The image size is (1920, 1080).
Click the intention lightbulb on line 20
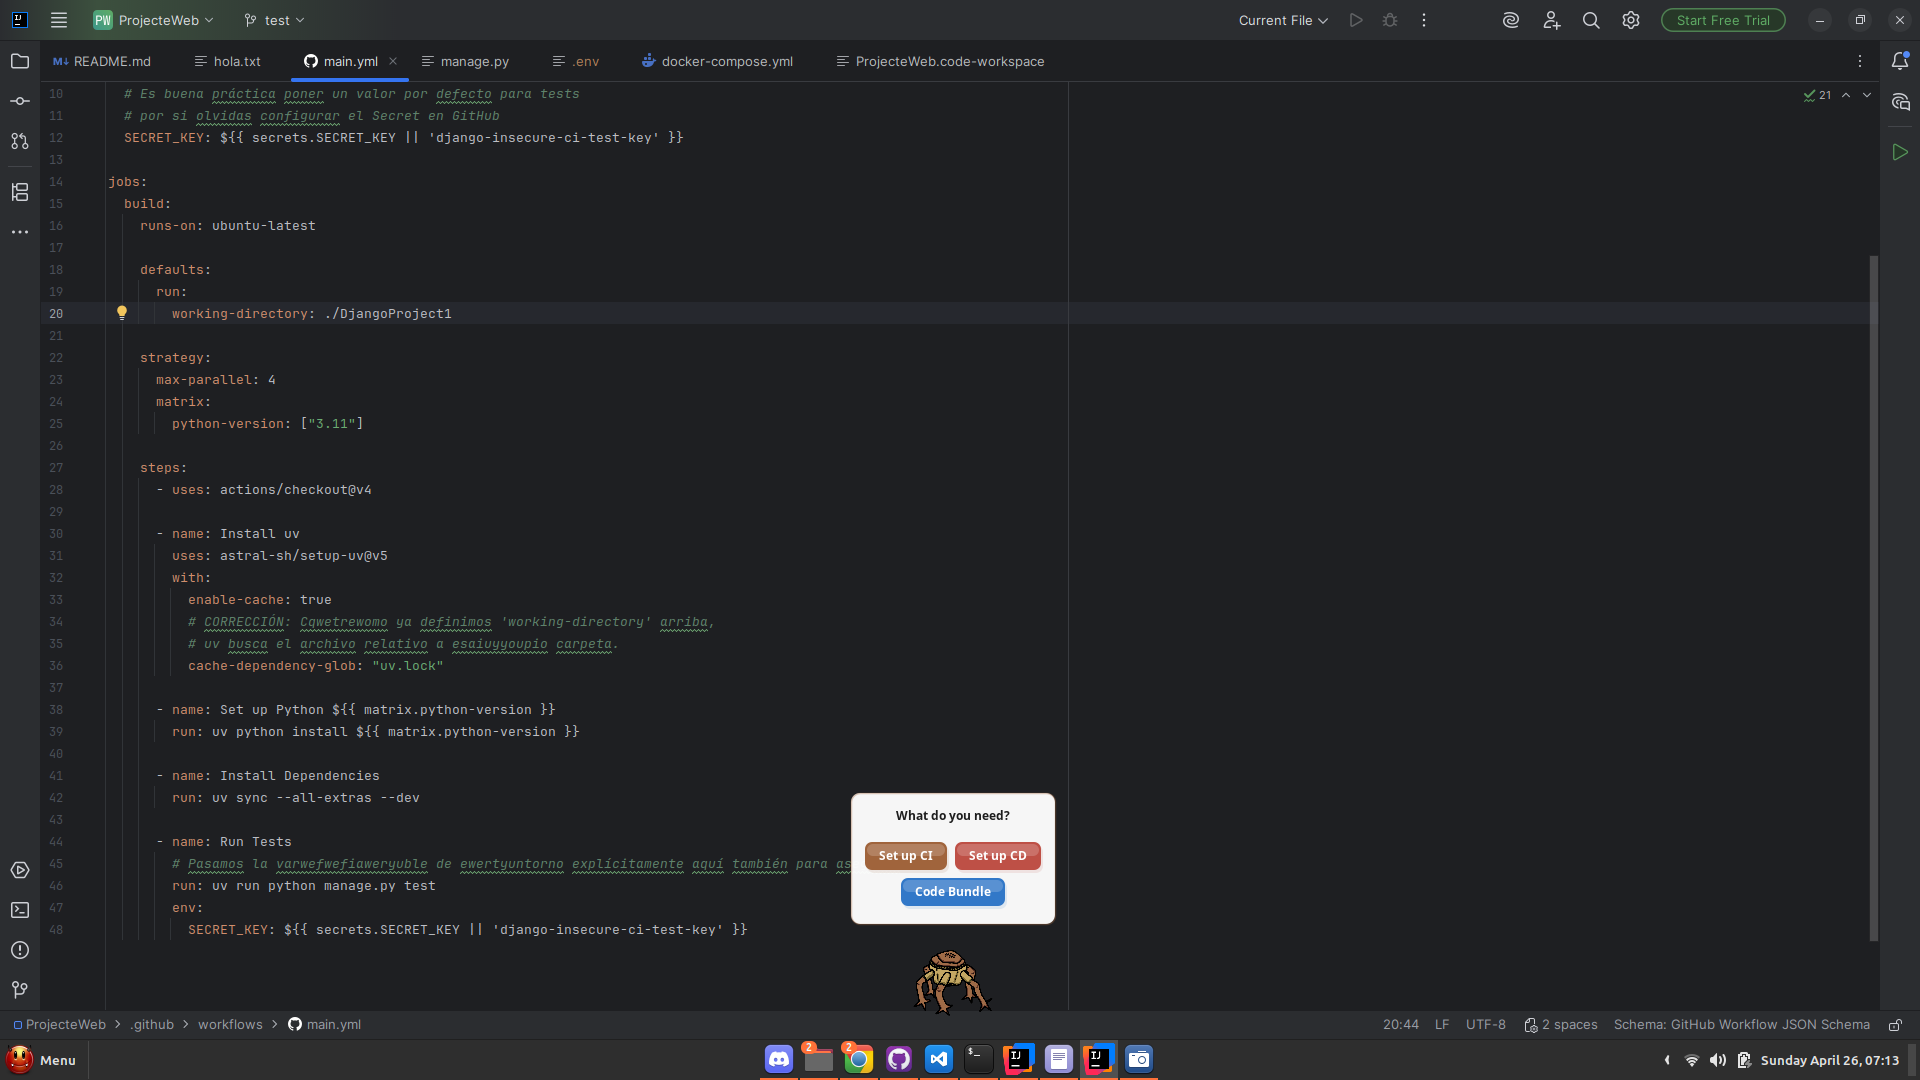(x=122, y=313)
